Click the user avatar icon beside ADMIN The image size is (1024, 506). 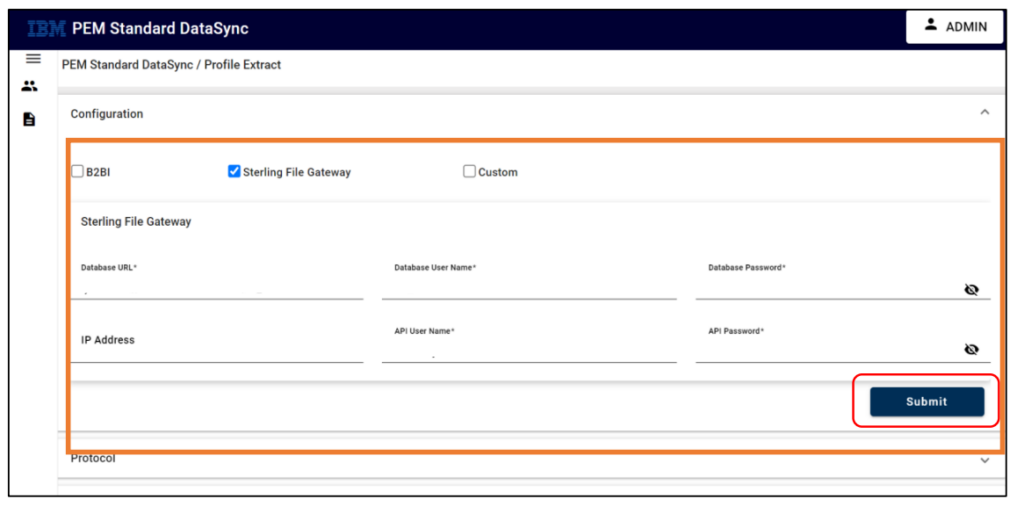[x=931, y=25]
